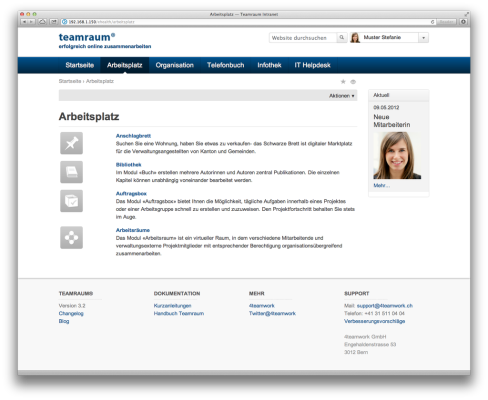Image resolution: width=488 pixels, height=400 pixels.
Task: Click the browser home icon
Action: pos(42,22)
